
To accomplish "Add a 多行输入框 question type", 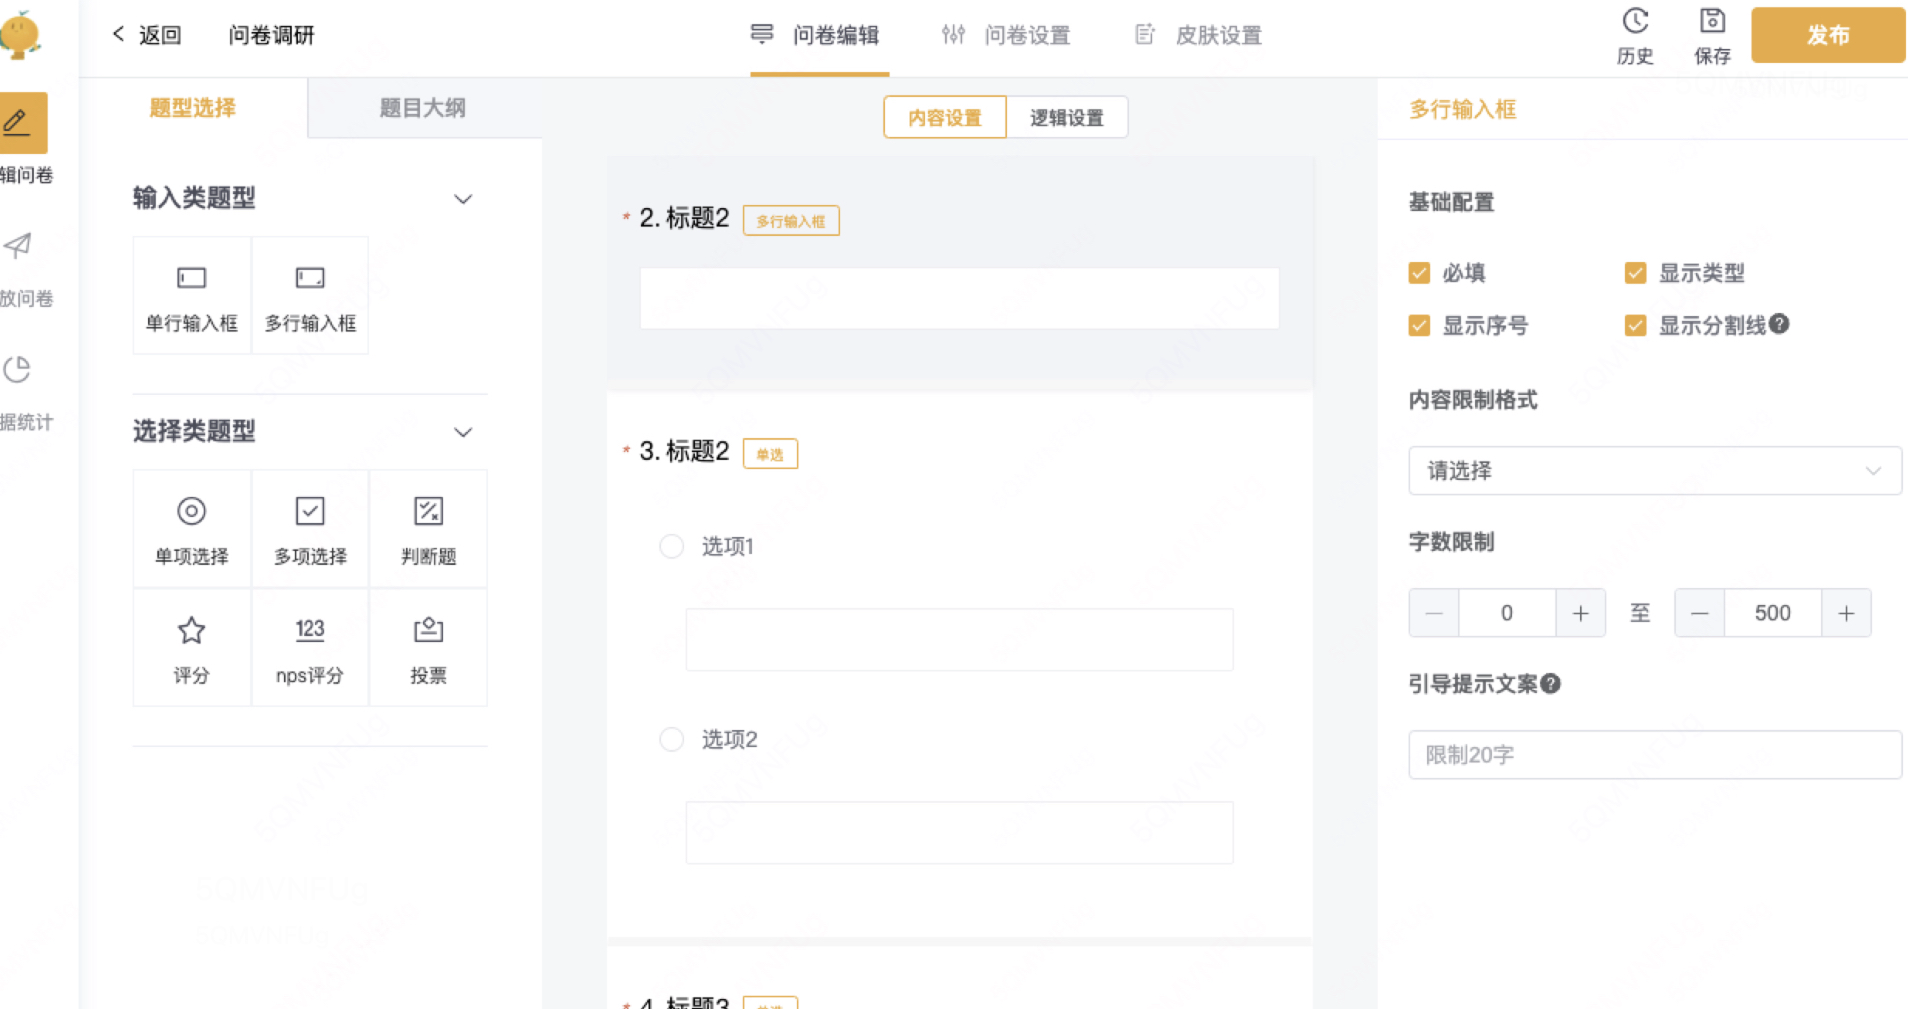I will 310,296.
